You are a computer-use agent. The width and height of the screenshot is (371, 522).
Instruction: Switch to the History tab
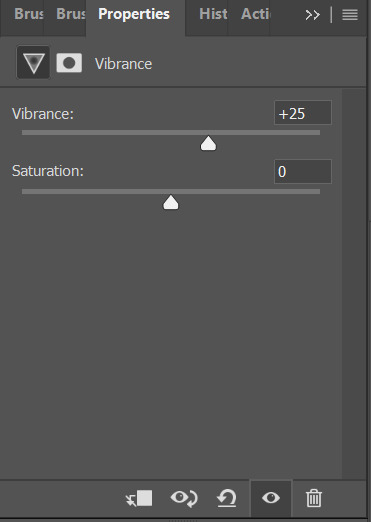213,14
